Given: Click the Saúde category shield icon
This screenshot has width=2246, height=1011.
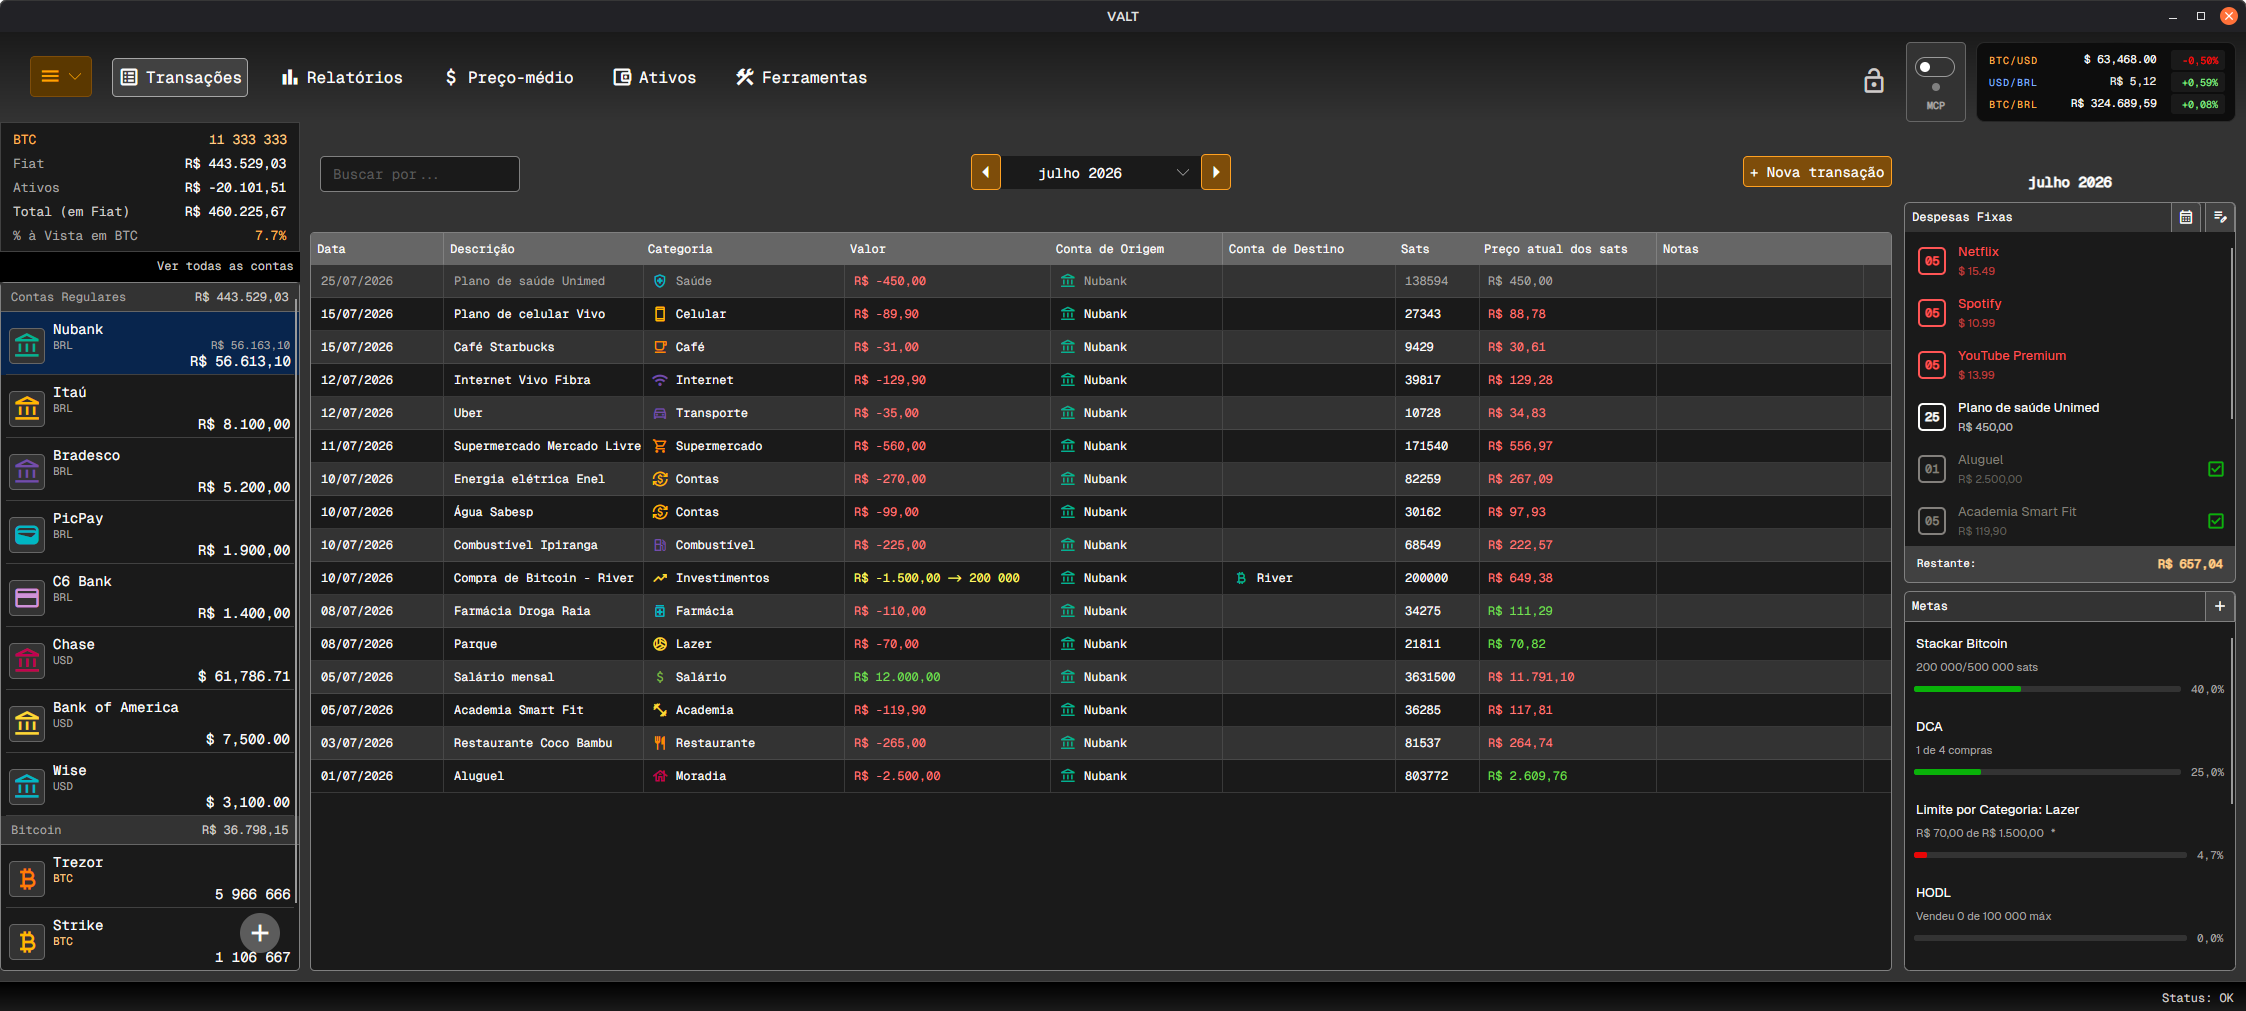Looking at the screenshot, I should pyautogui.click(x=660, y=281).
